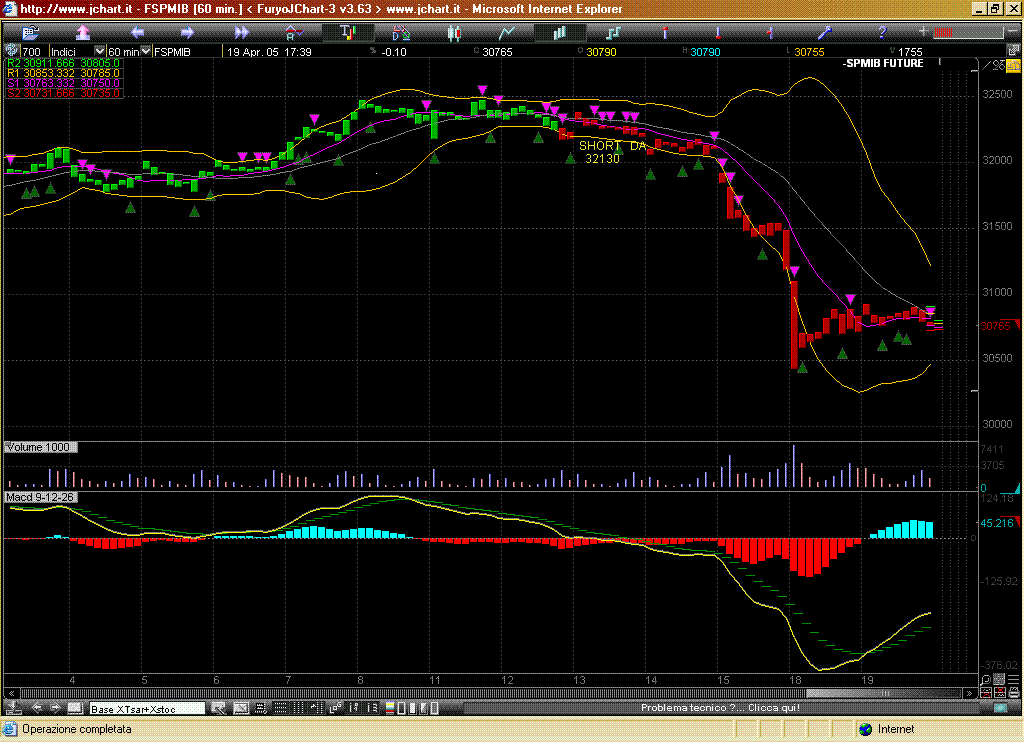Click the back arrow in top toolbar
The width and height of the screenshot is (1024, 742).
pyautogui.click(x=137, y=33)
